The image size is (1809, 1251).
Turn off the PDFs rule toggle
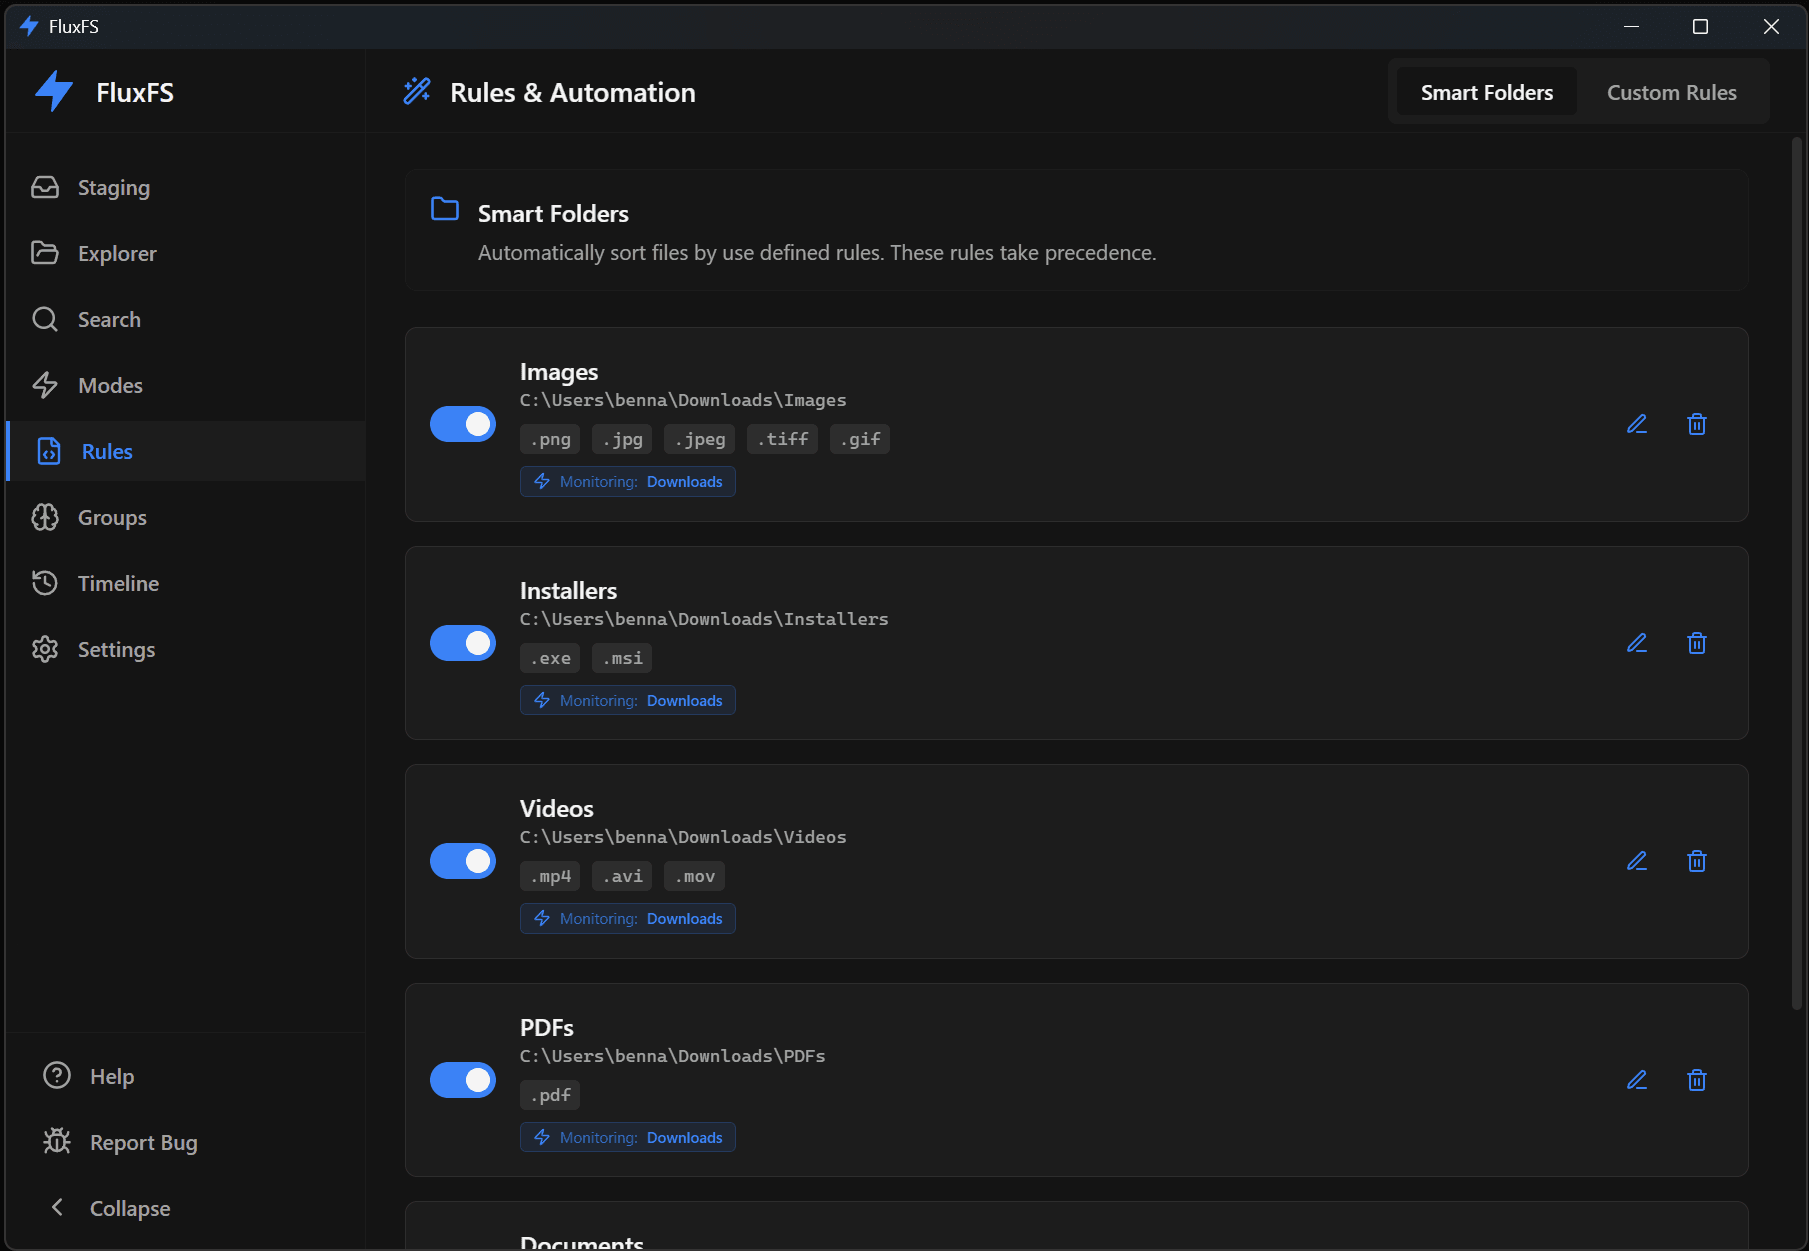coord(462,1080)
